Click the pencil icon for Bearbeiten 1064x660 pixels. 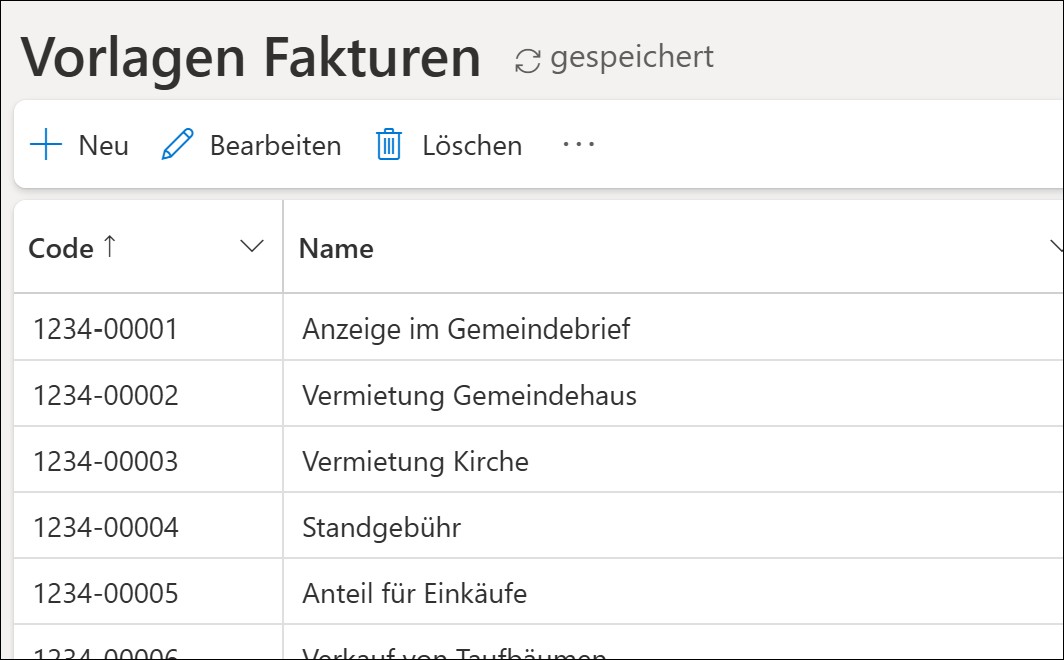(177, 145)
